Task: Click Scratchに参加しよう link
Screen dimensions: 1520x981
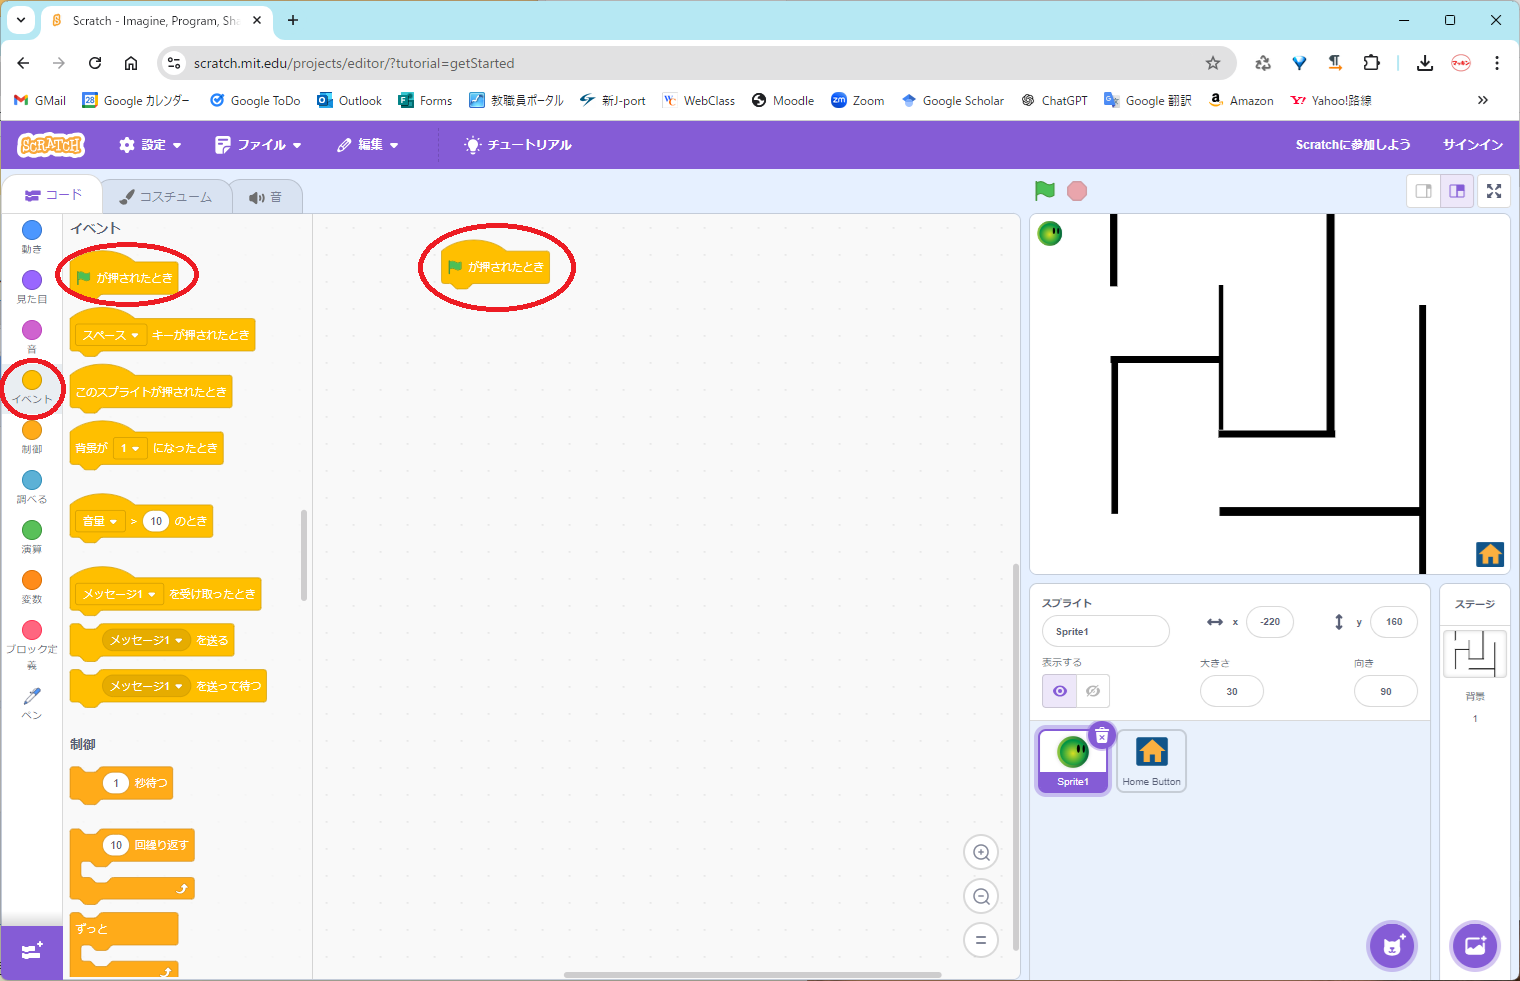Action: (x=1353, y=145)
